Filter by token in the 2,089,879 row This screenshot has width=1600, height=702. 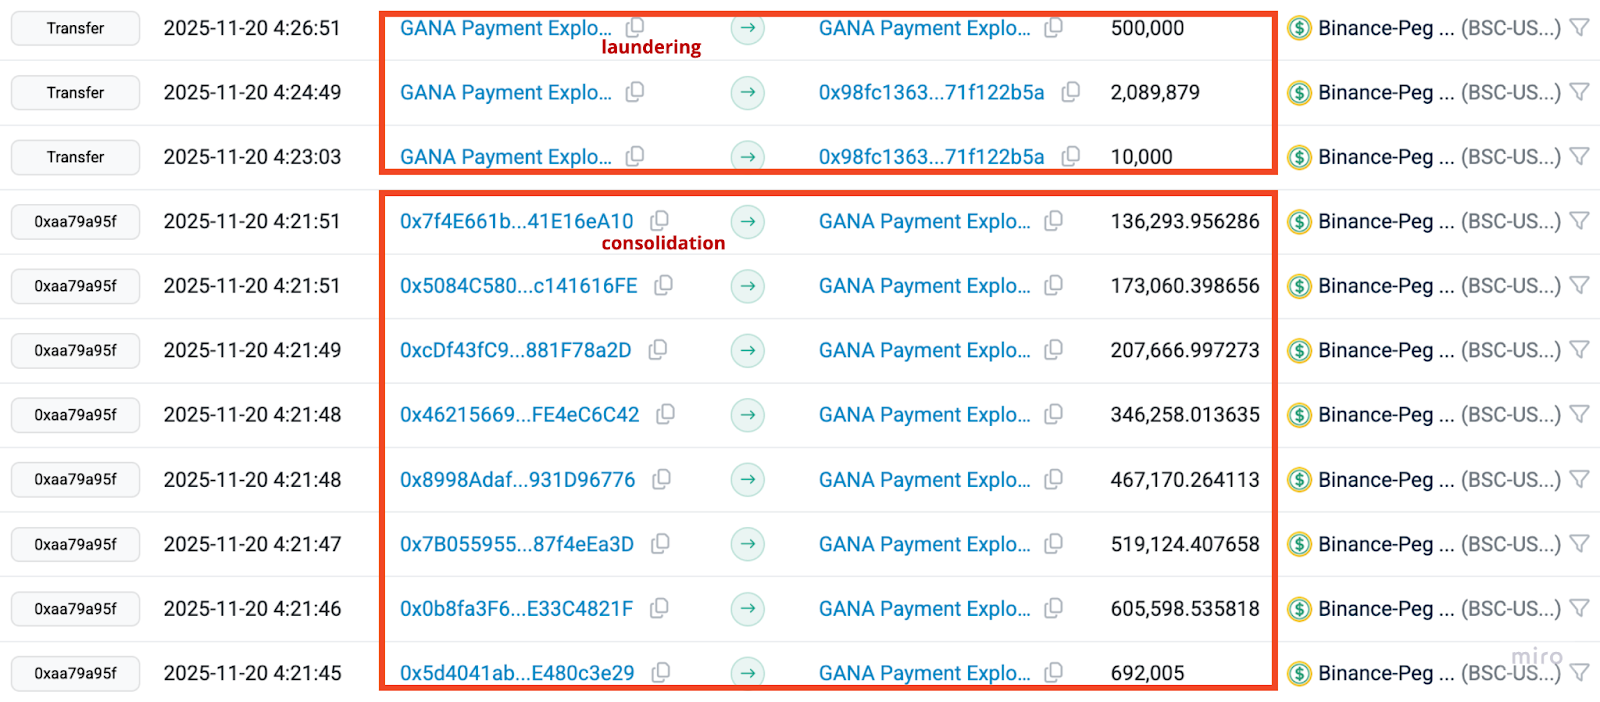click(x=1579, y=92)
